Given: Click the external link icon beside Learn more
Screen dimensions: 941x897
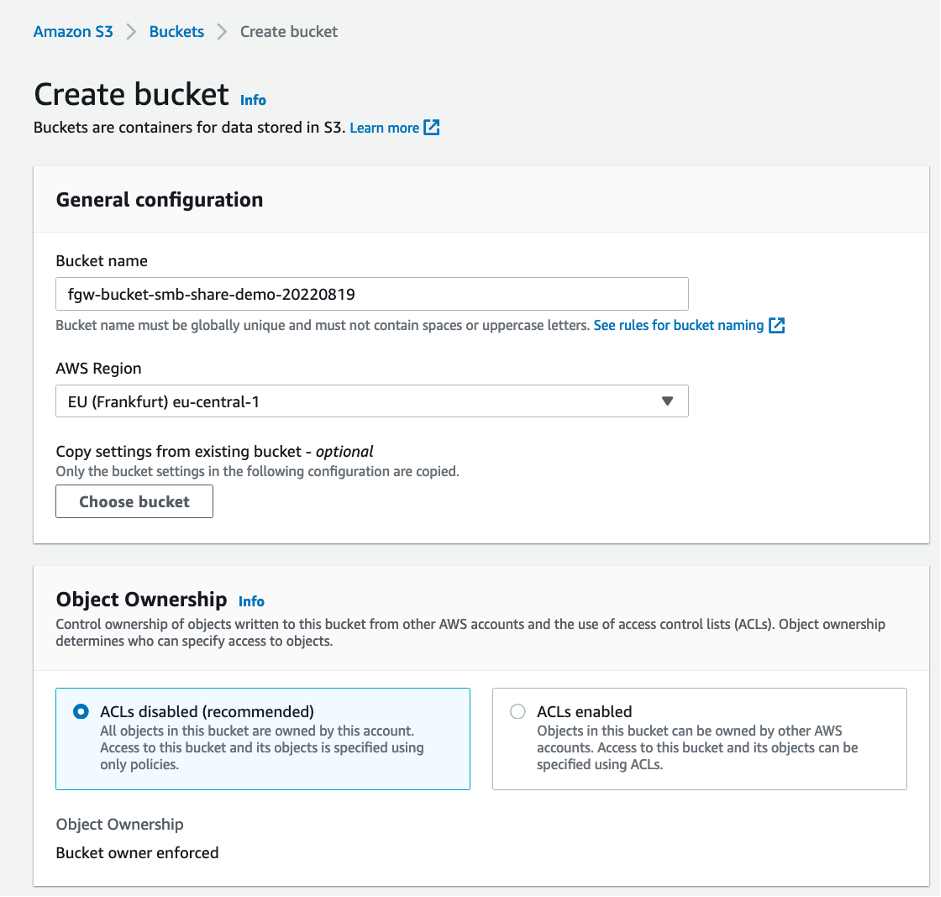Looking at the screenshot, I should click(431, 127).
